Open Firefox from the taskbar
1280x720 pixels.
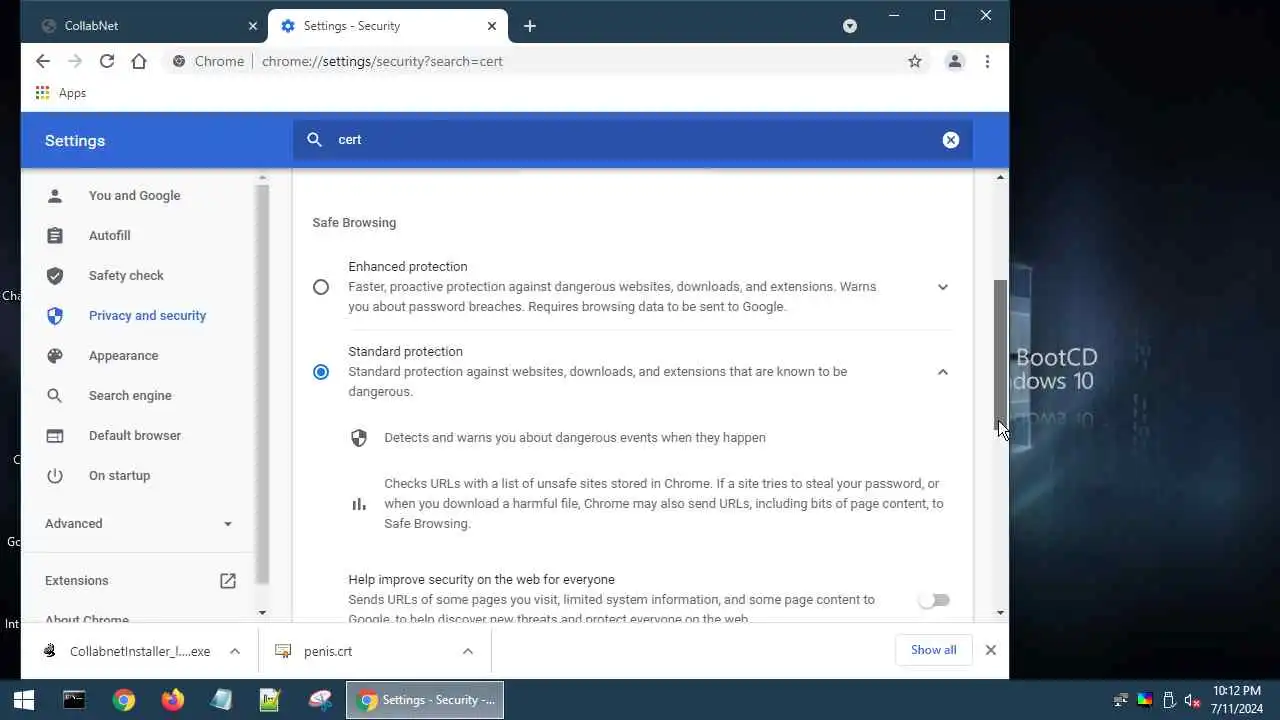[x=173, y=700]
